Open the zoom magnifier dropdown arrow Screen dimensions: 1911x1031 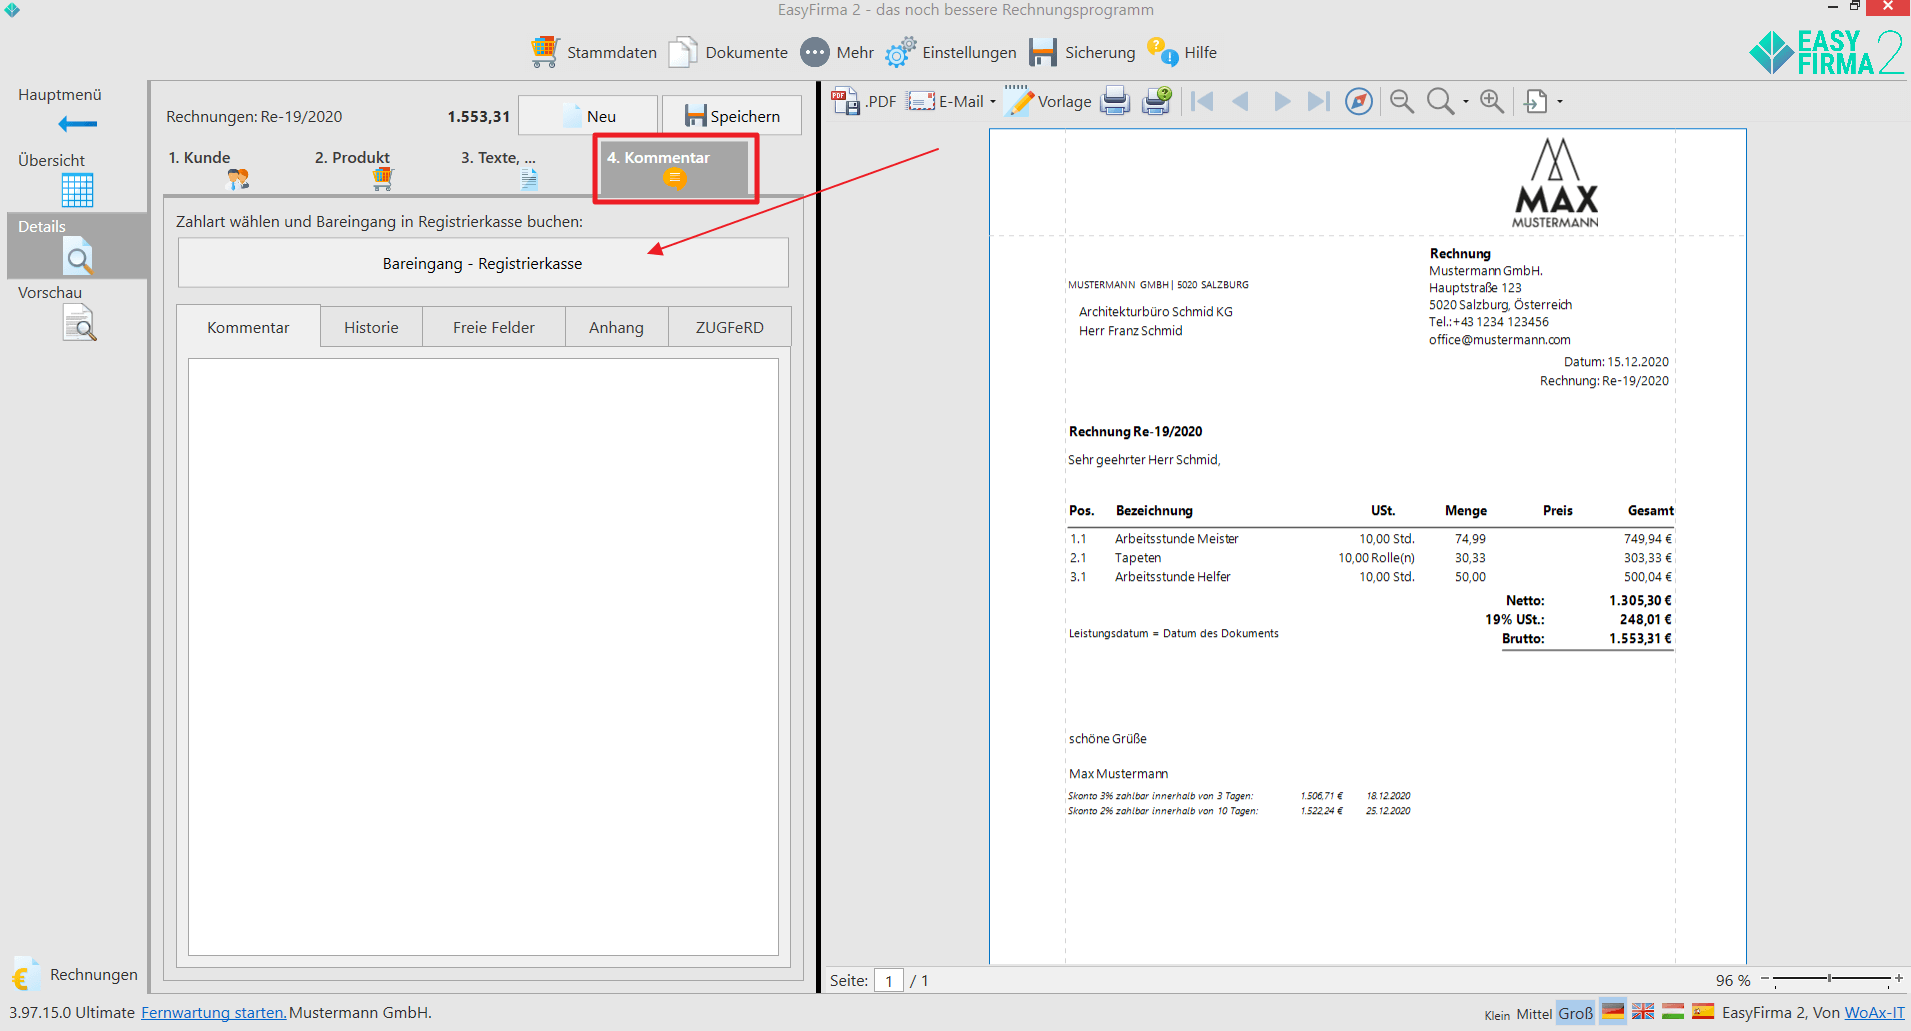1466,102
